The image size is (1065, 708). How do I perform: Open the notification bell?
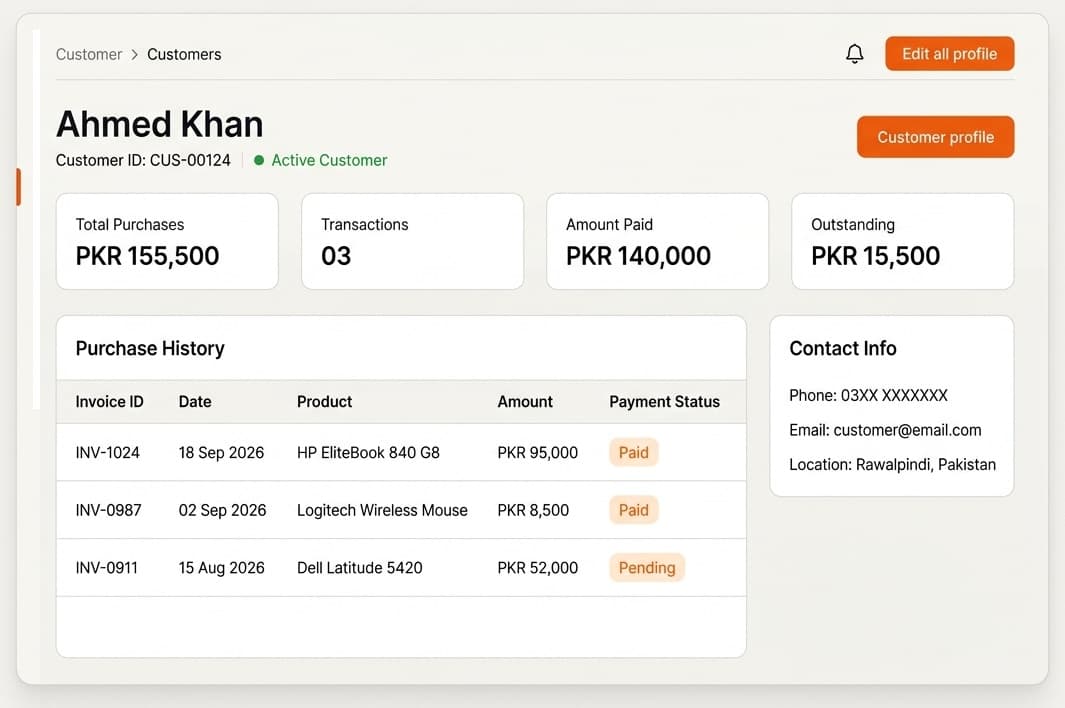click(854, 54)
